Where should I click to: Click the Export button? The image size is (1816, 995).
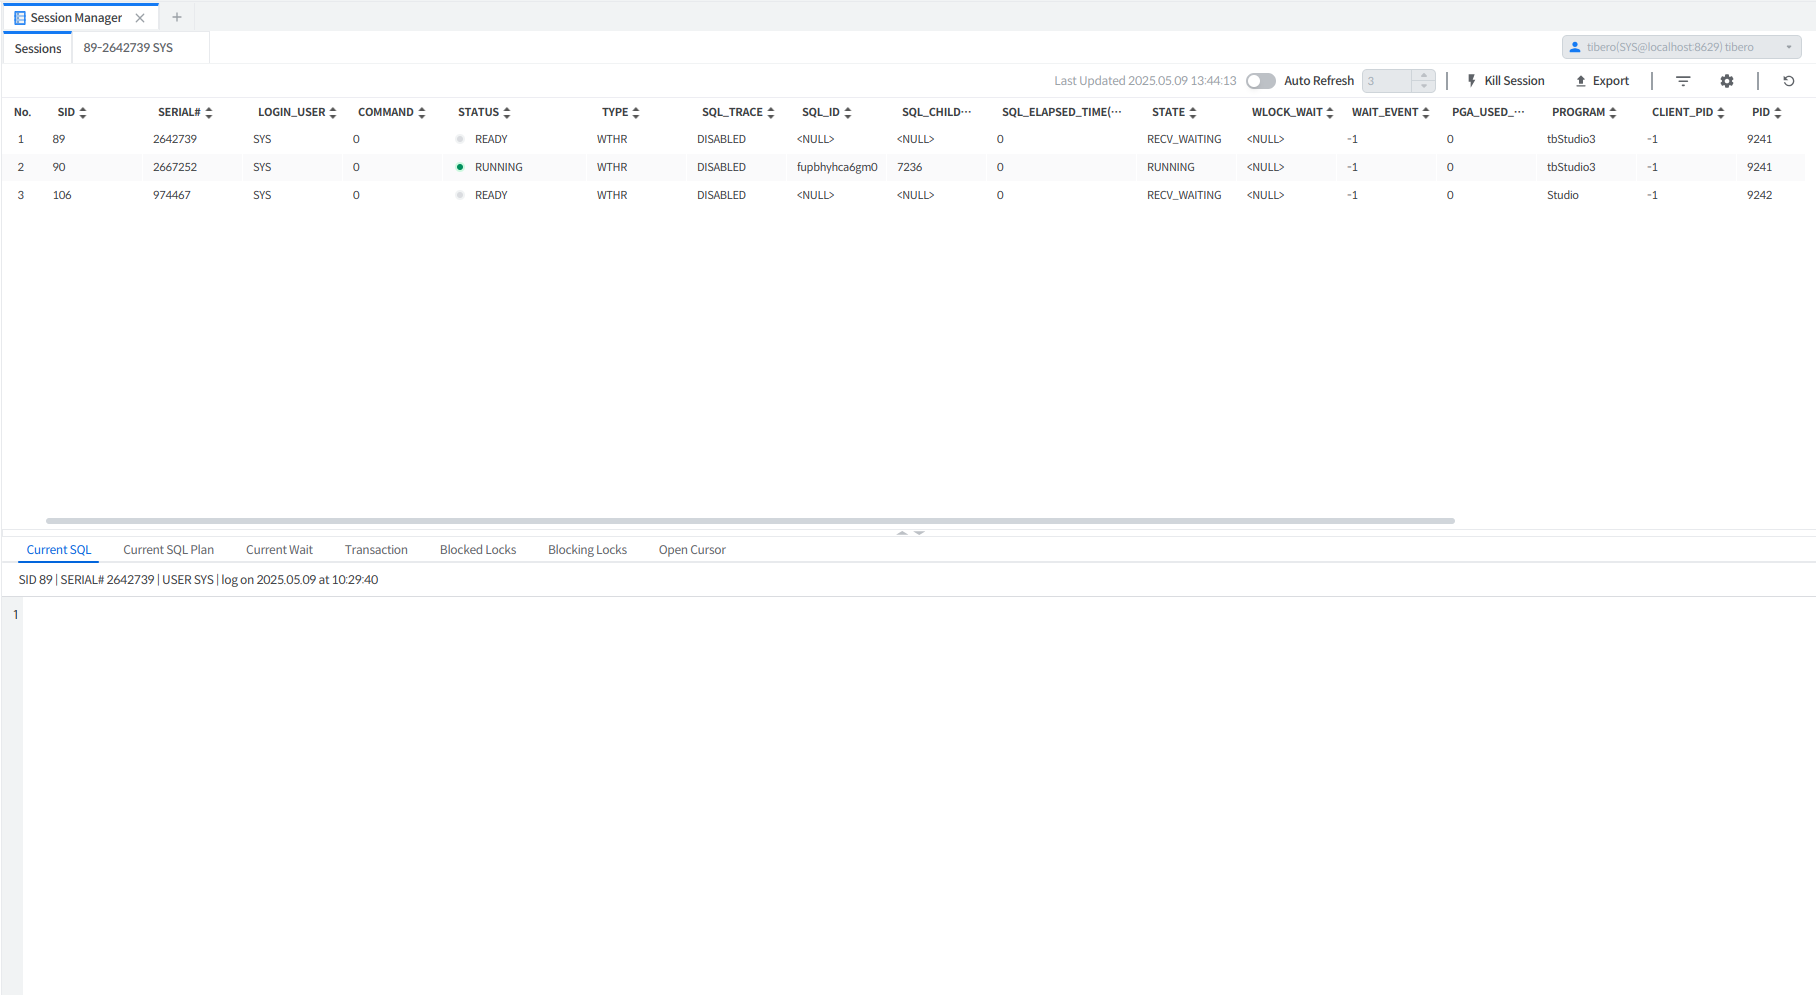click(1602, 81)
